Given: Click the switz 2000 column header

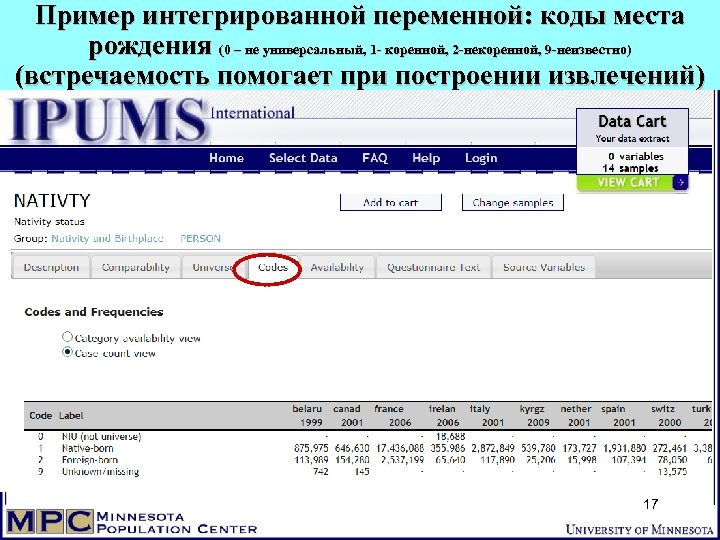Looking at the screenshot, I should point(665,416).
